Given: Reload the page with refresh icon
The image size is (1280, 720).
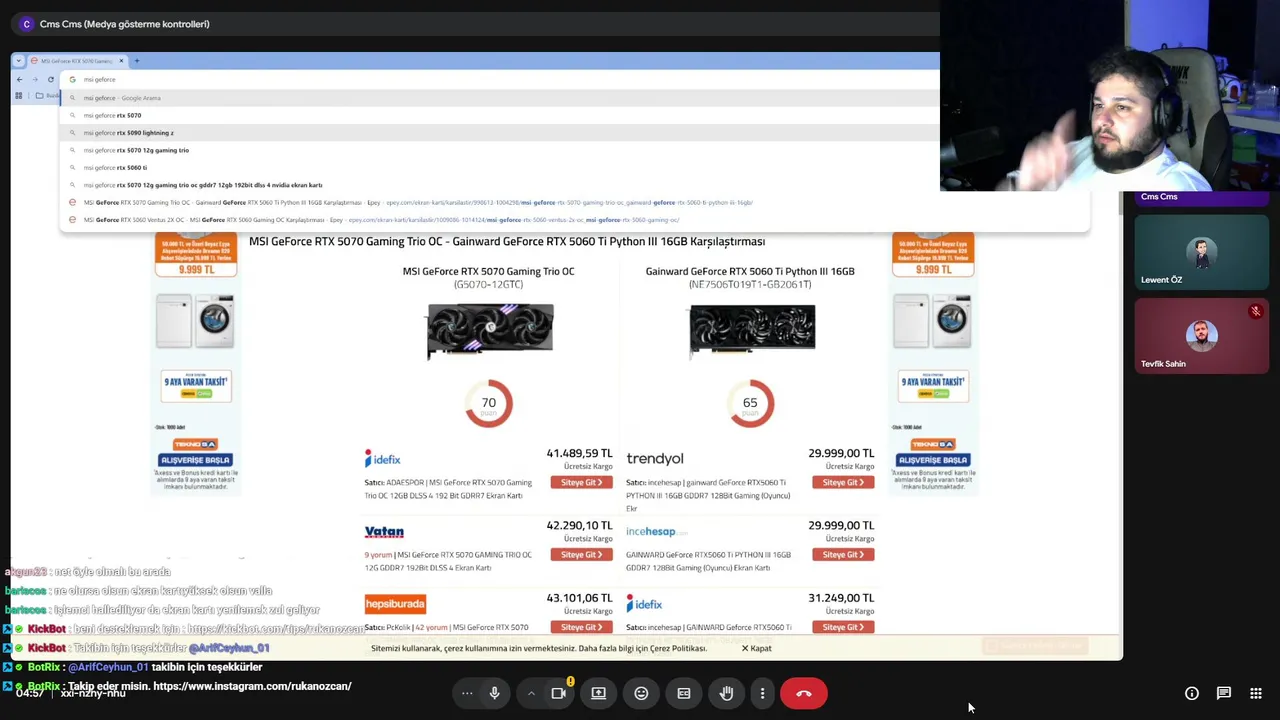Looking at the screenshot, I should point(51,79).
